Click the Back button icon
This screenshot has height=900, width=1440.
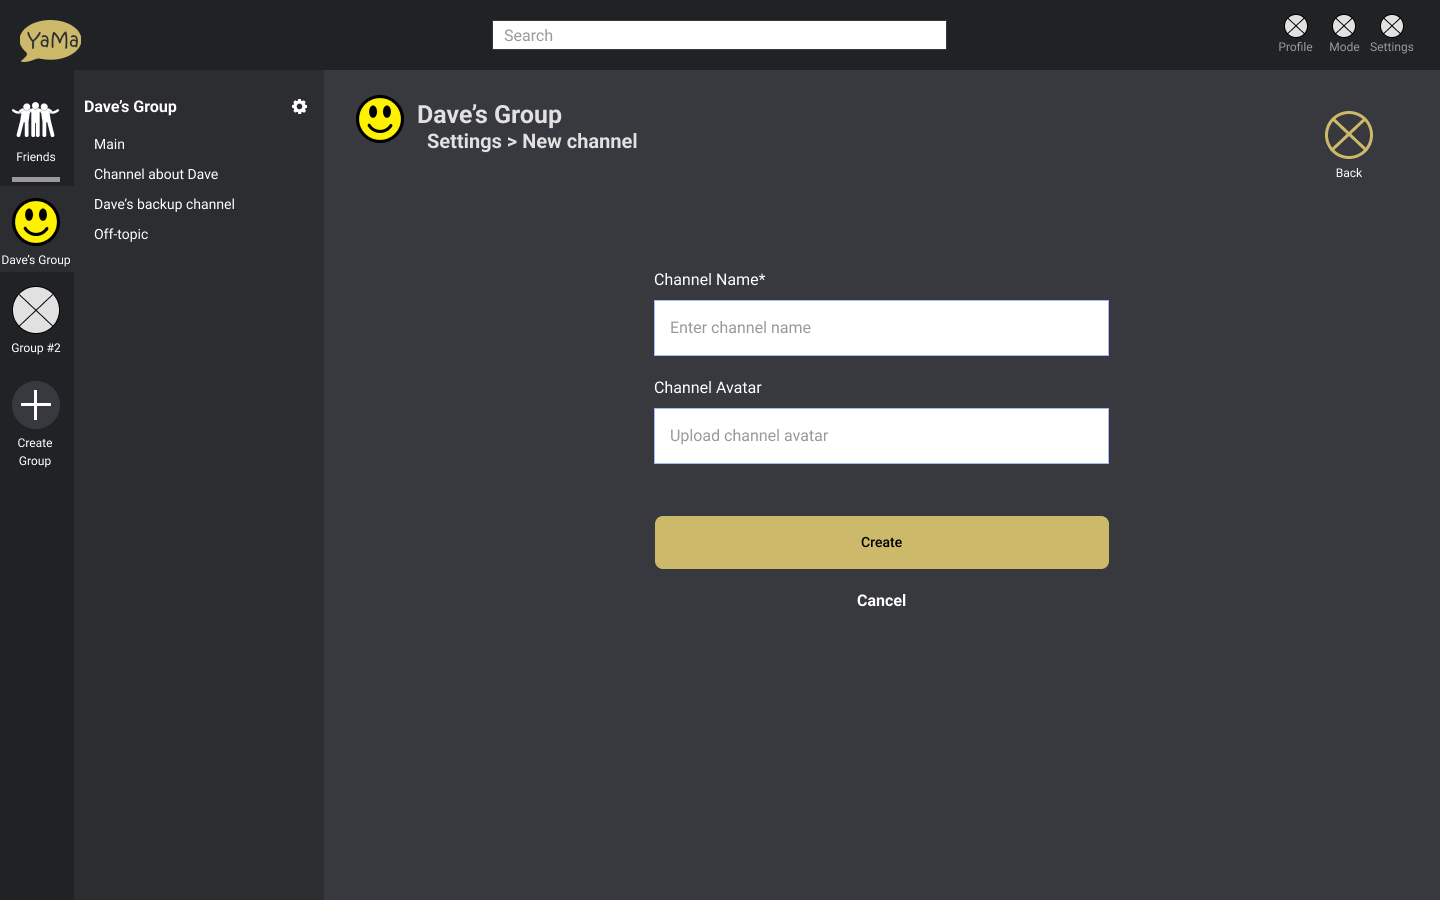(x=1348, y=136)
